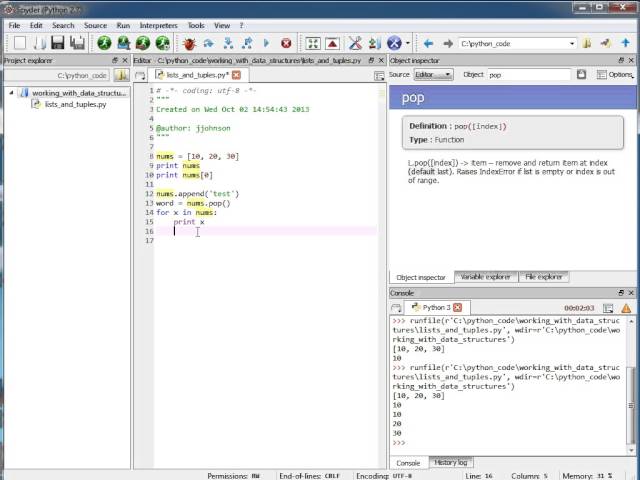Viewport: 640px width, 480px height.
Task: Click the round blue X toolbar icon
Action: (394, 43)
